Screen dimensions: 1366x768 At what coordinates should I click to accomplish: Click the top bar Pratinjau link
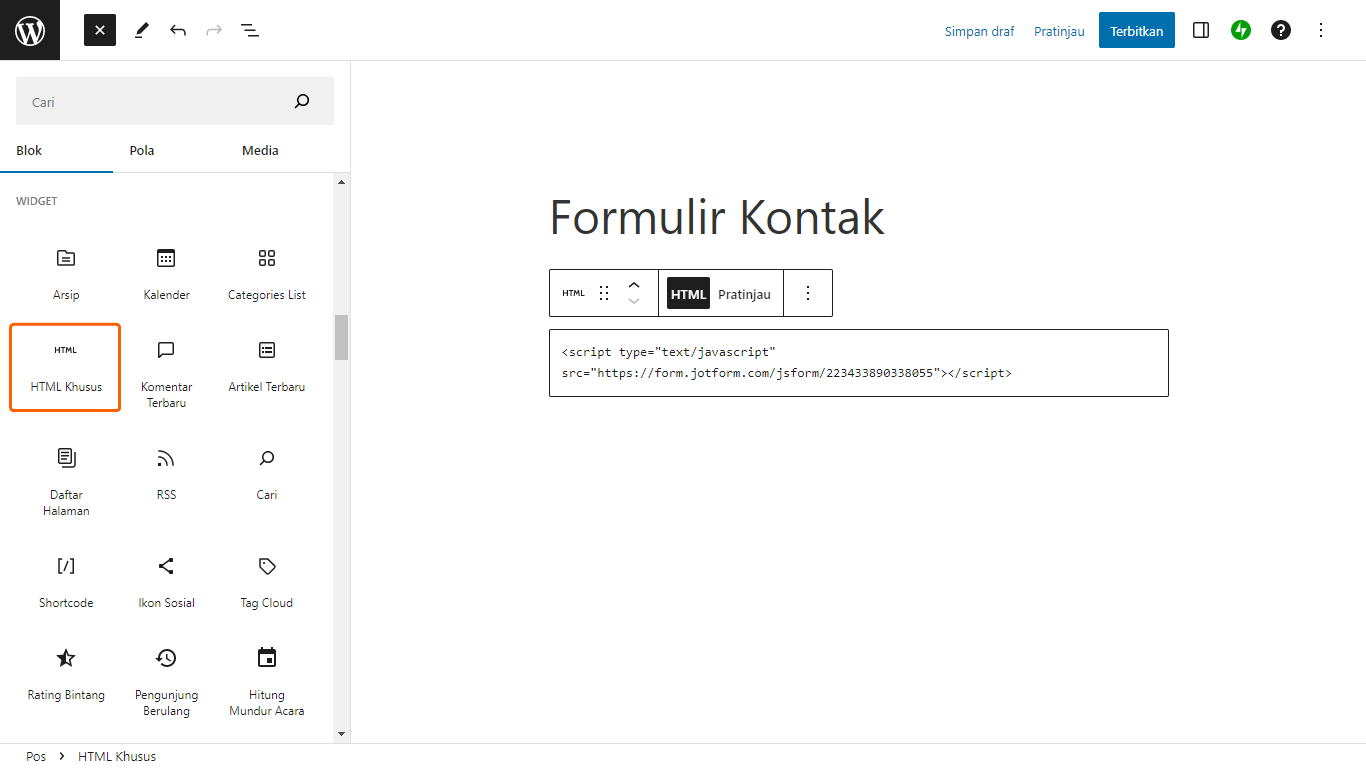(1059, 31)
